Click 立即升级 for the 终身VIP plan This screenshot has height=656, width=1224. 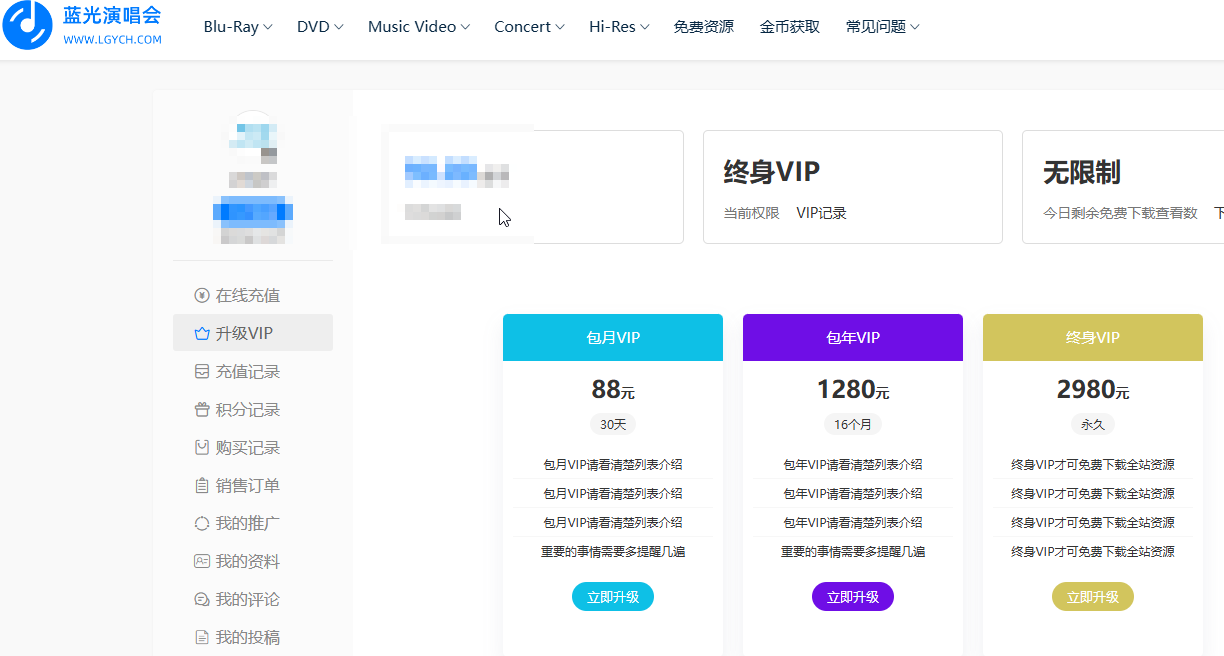pyautogui.click(x=1093, y=597)
